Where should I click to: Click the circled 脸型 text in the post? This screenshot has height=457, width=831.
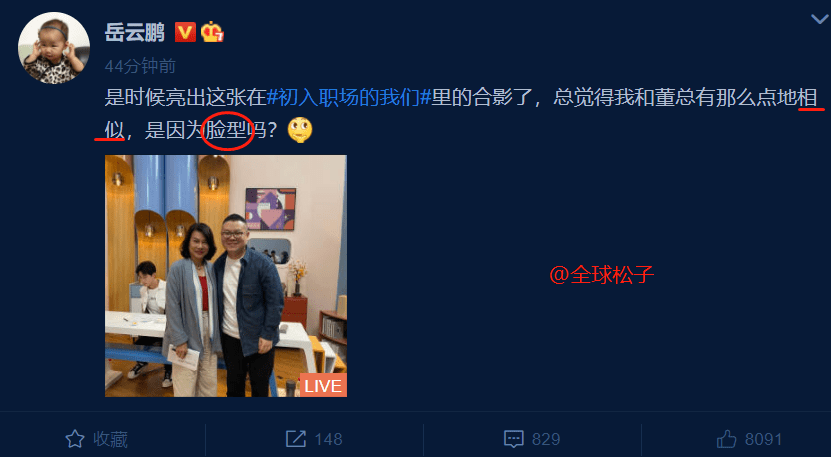(x=225, y=131)
